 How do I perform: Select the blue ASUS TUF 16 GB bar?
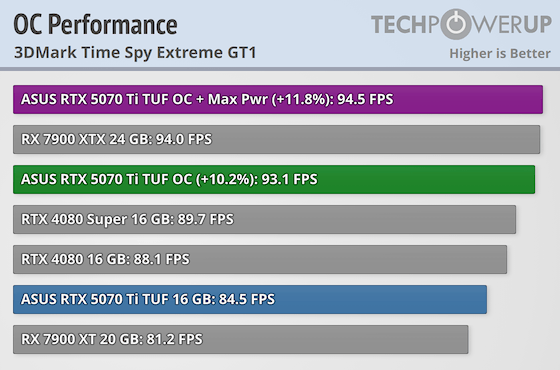[x=250, y=299]
